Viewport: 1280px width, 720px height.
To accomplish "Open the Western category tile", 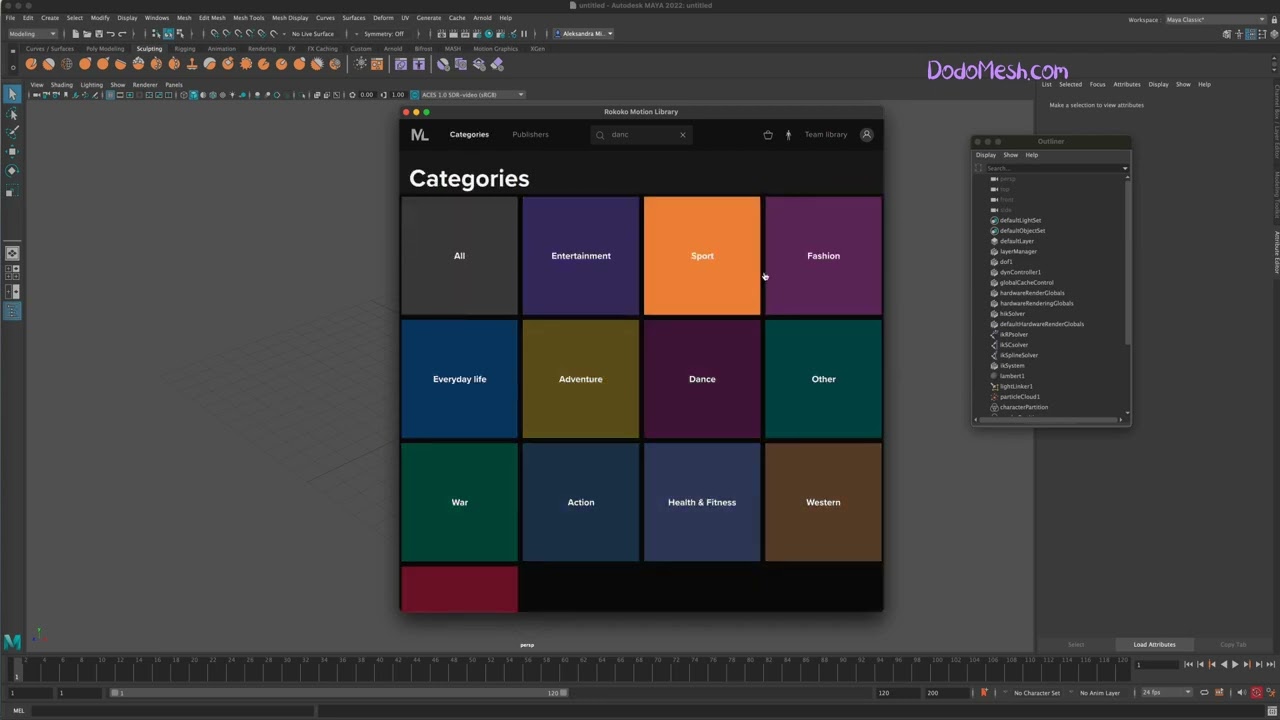I will click(x=823, y=502).
